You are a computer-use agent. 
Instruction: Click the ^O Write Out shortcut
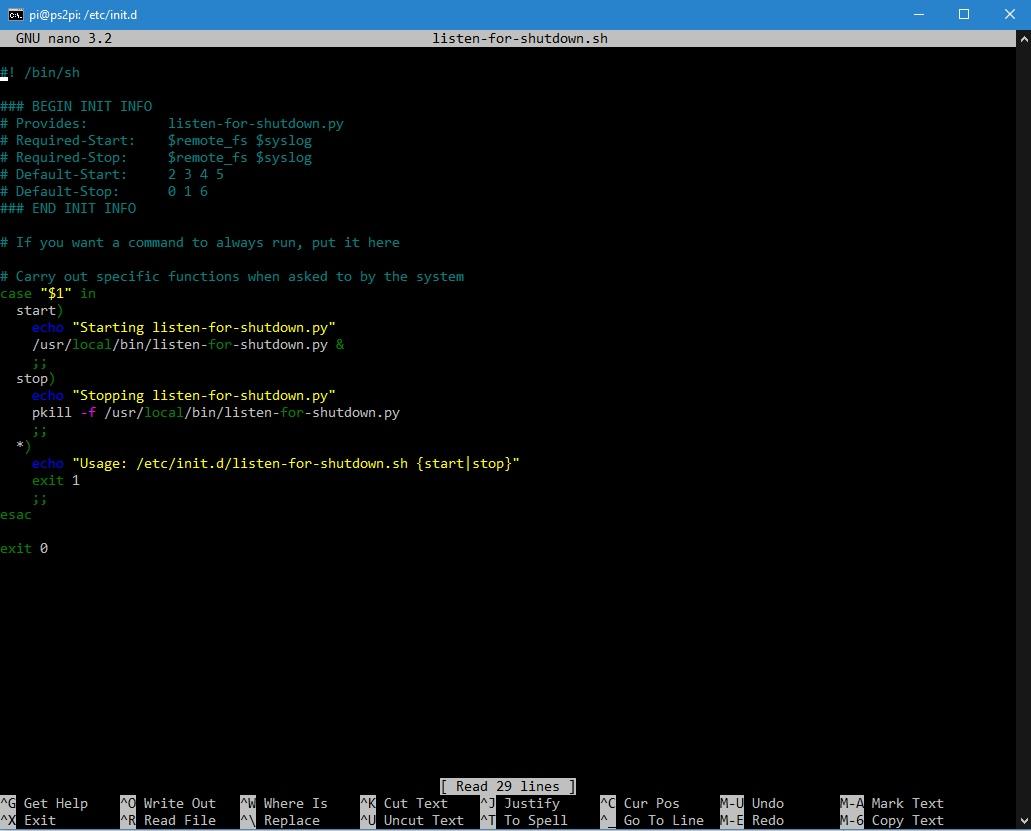[168, 803]
